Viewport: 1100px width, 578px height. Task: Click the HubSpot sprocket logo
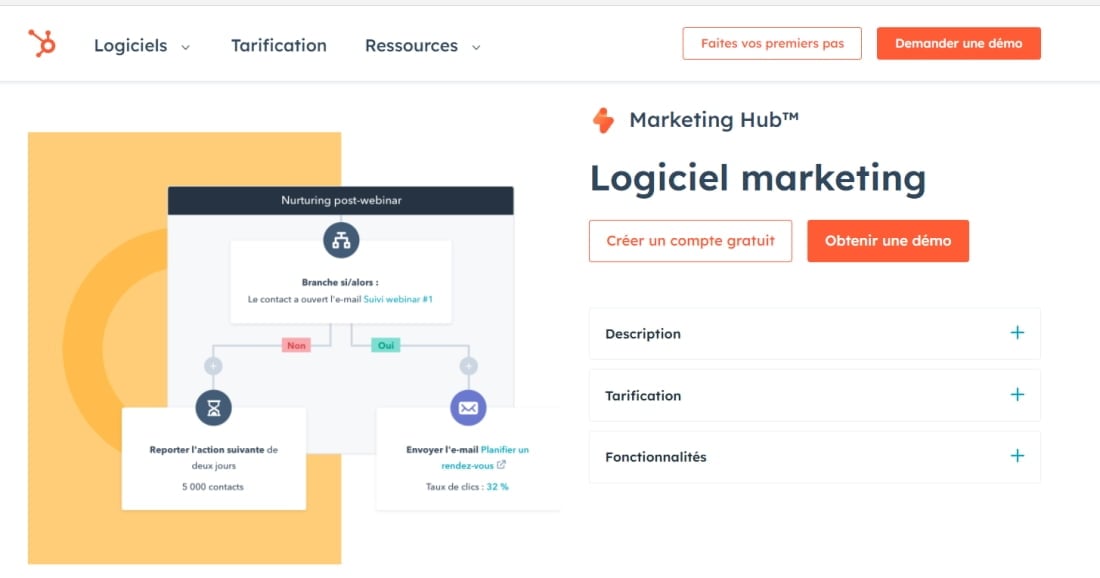[x=42, y=43]
